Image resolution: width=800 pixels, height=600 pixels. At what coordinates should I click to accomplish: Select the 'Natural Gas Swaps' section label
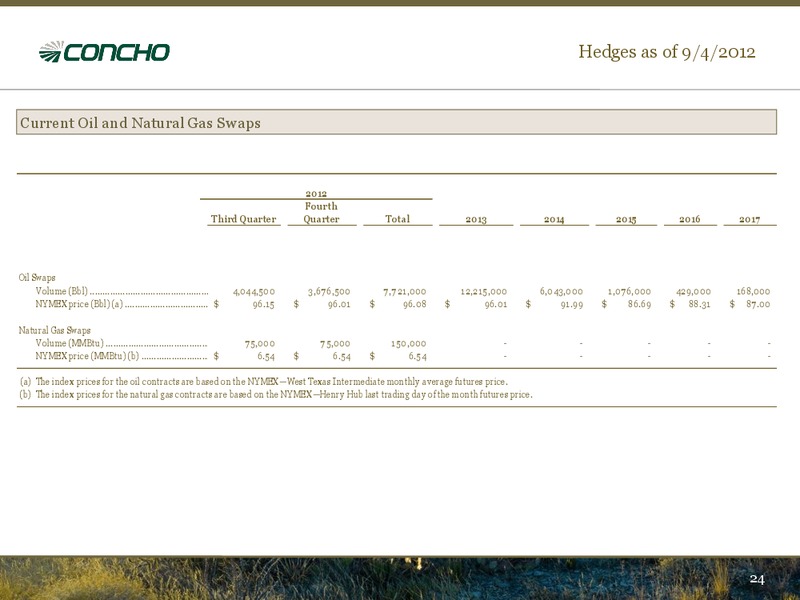54,331
